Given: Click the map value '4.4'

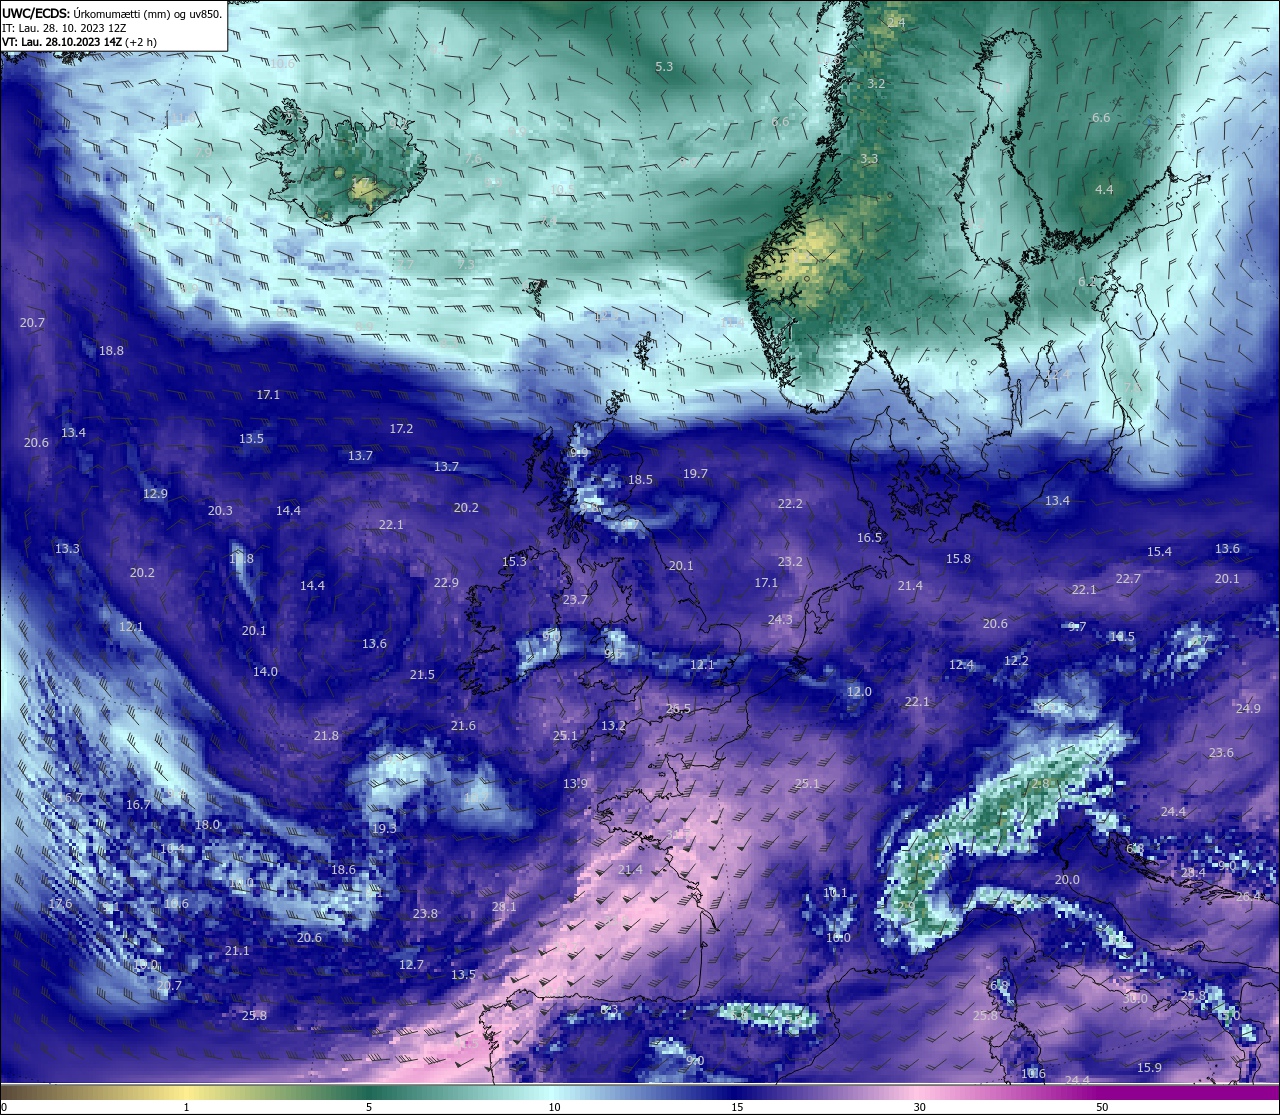Looking at the screenshot, I should [x=1104, y=190].
